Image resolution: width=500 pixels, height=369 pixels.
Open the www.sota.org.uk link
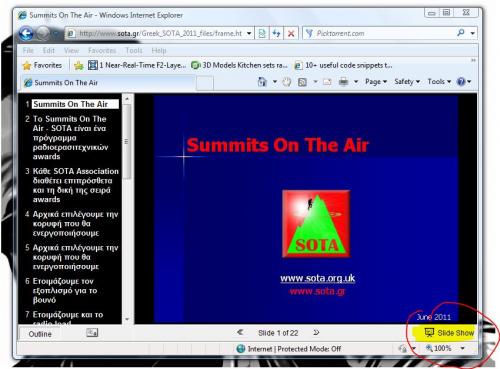(317, 278)
